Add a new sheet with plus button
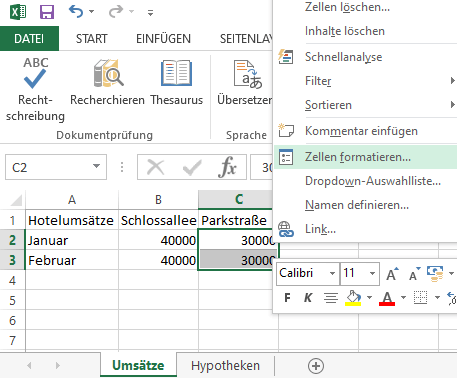The image size is (457, 378). pyautogui.click(x=316, y=366)
